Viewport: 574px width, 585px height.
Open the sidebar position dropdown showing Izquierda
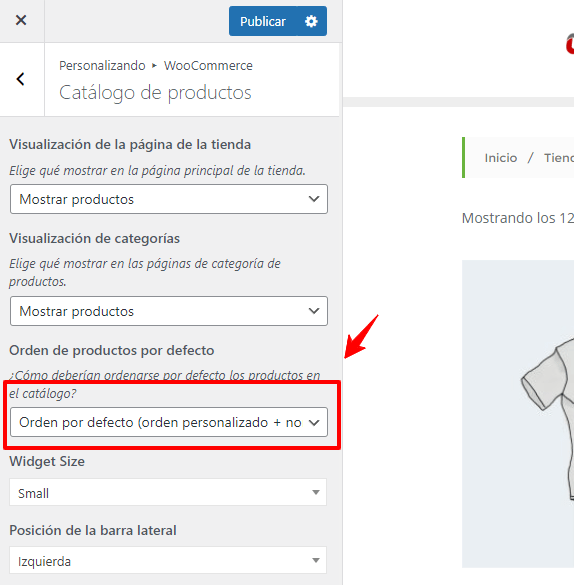(168, 561)
